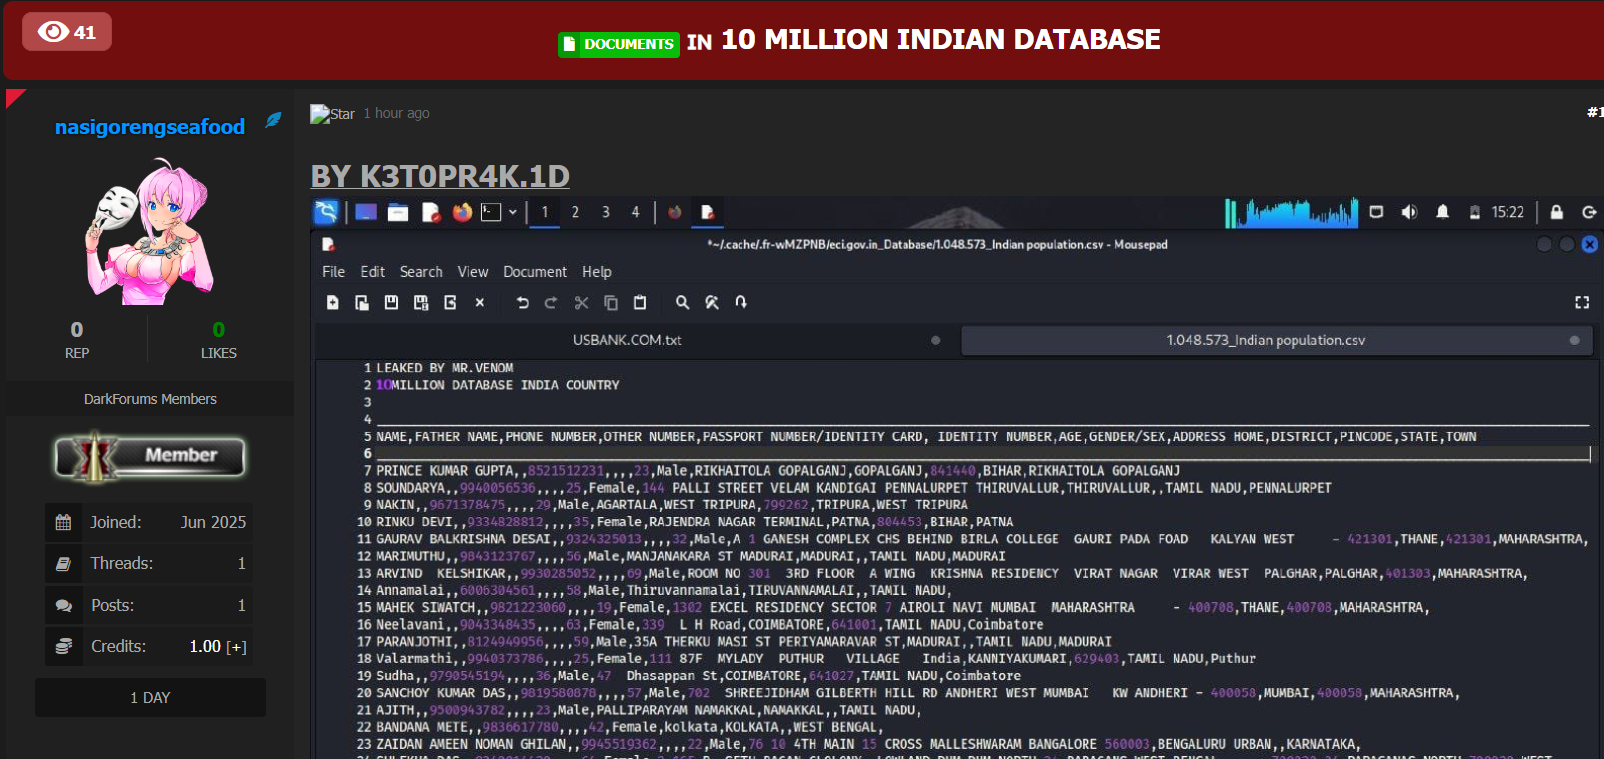This screenshot has width=1604, height=759.
Task: Click the green DOCUMENTS category badge
Action: [619, 44]
